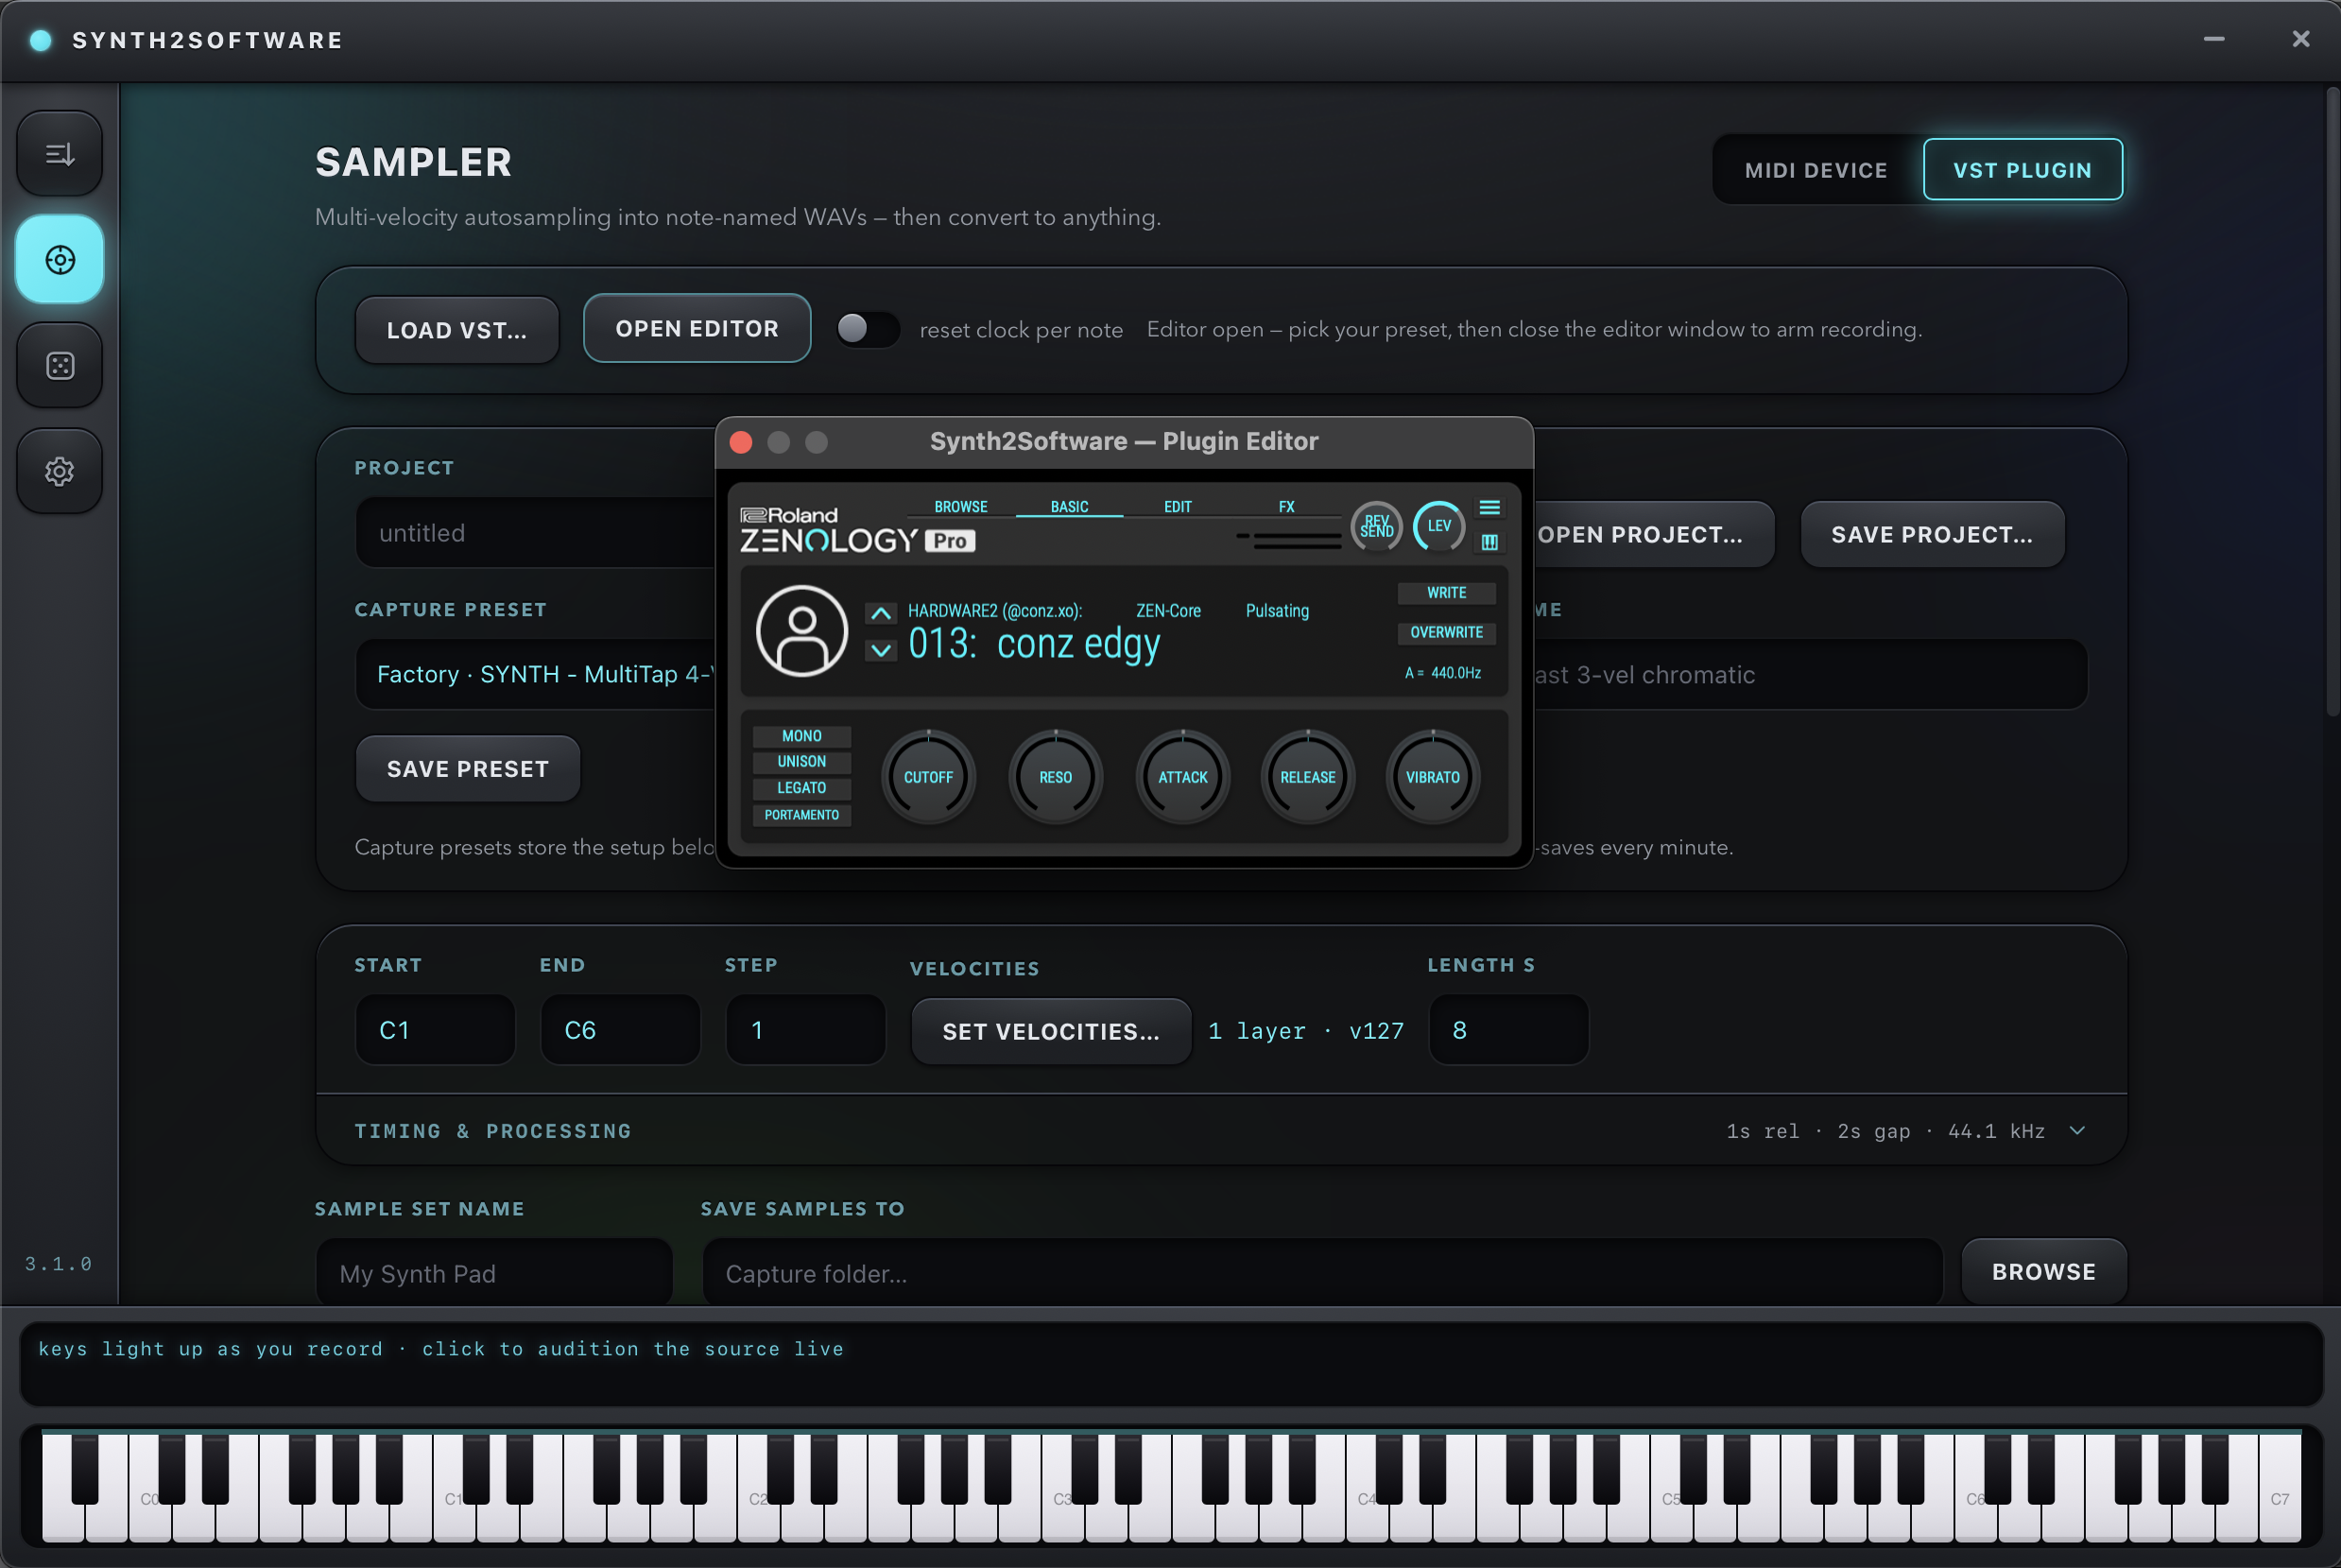Click BROWSE for capture folder
This screenshot has height=1568, width=2341.
pos(2043,1271)
